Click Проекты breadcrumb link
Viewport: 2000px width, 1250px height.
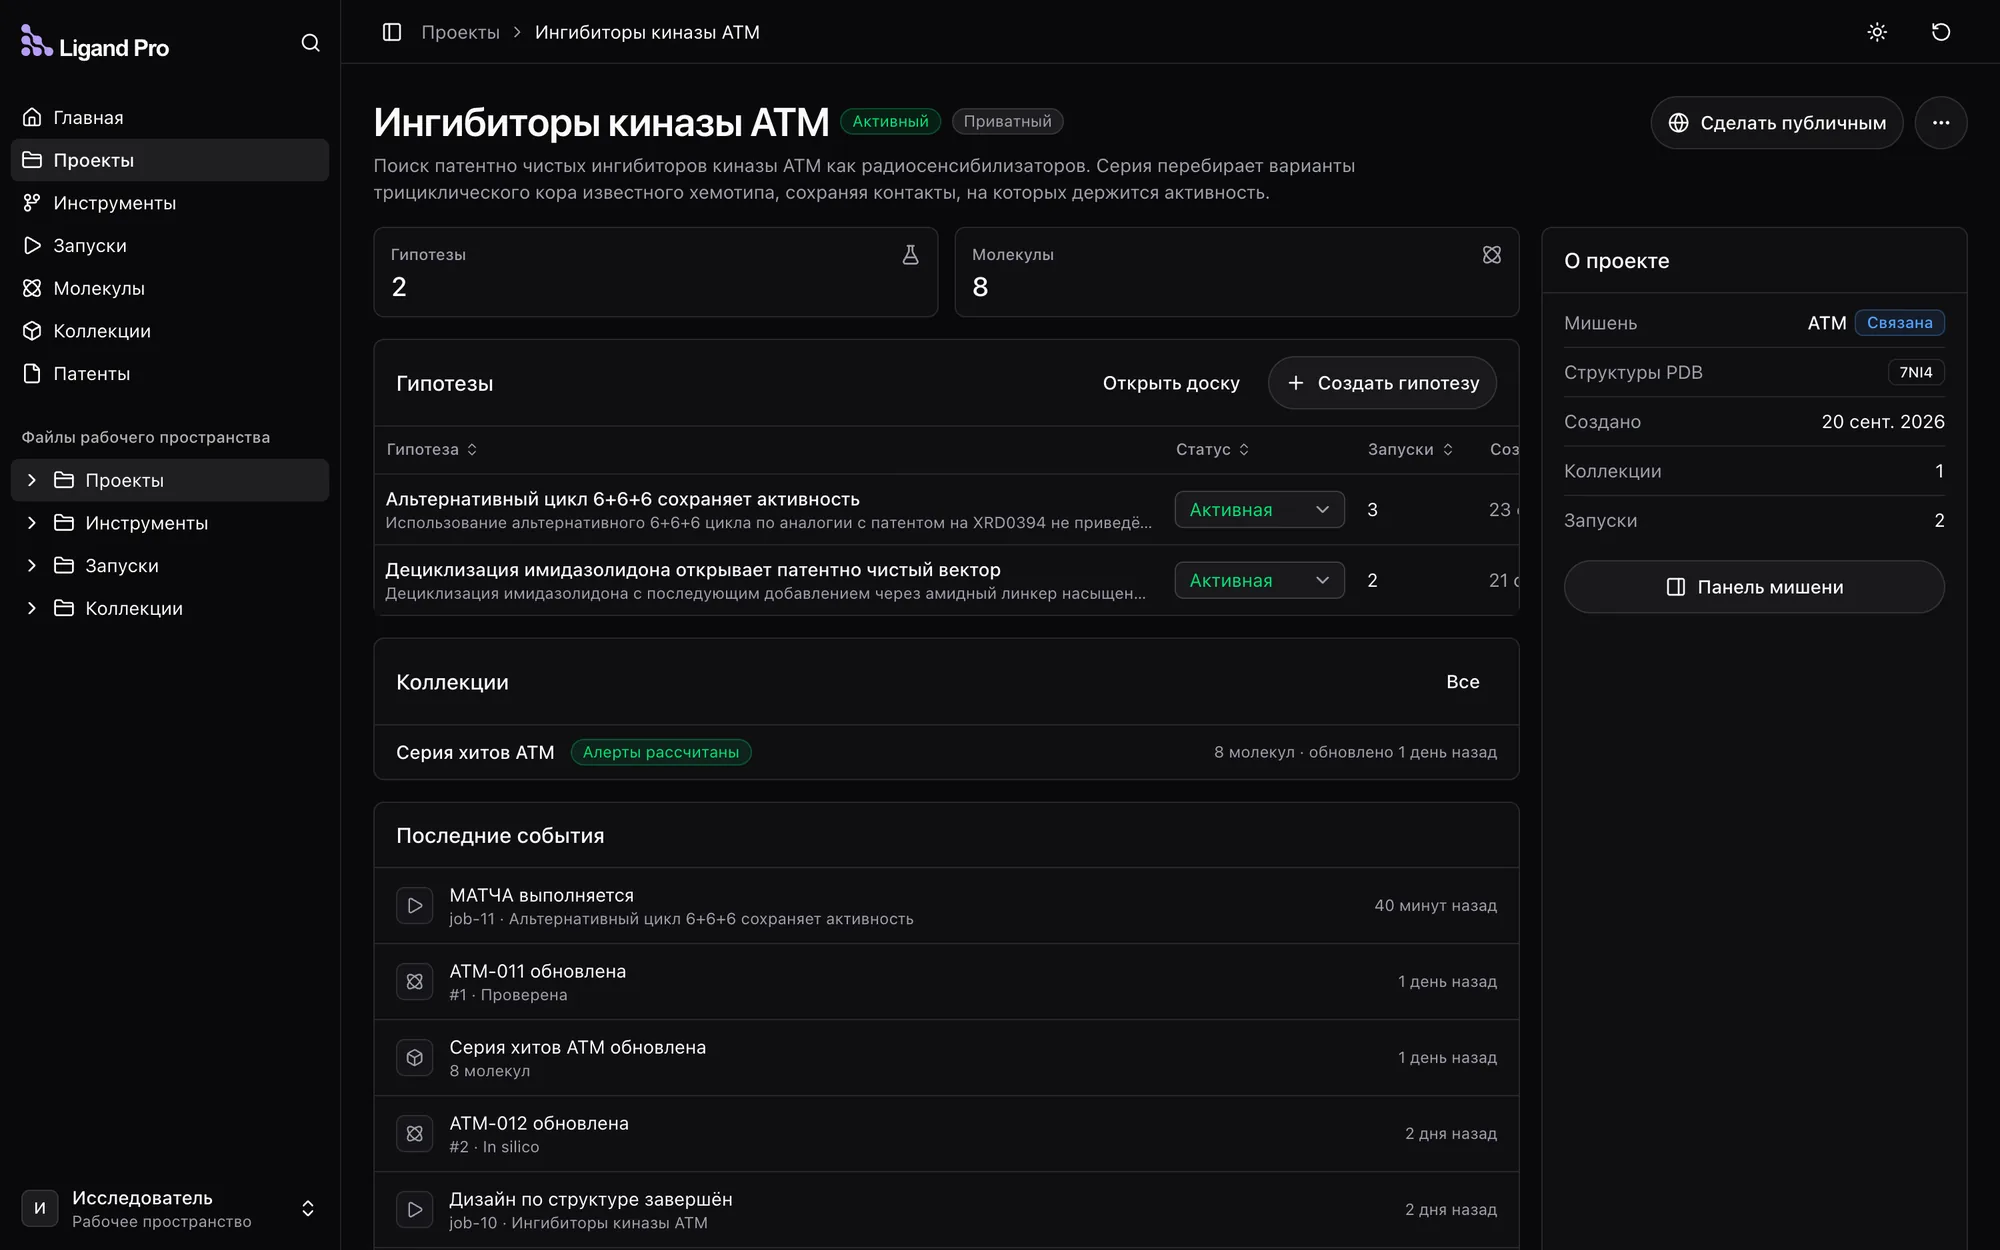point(460,32)
